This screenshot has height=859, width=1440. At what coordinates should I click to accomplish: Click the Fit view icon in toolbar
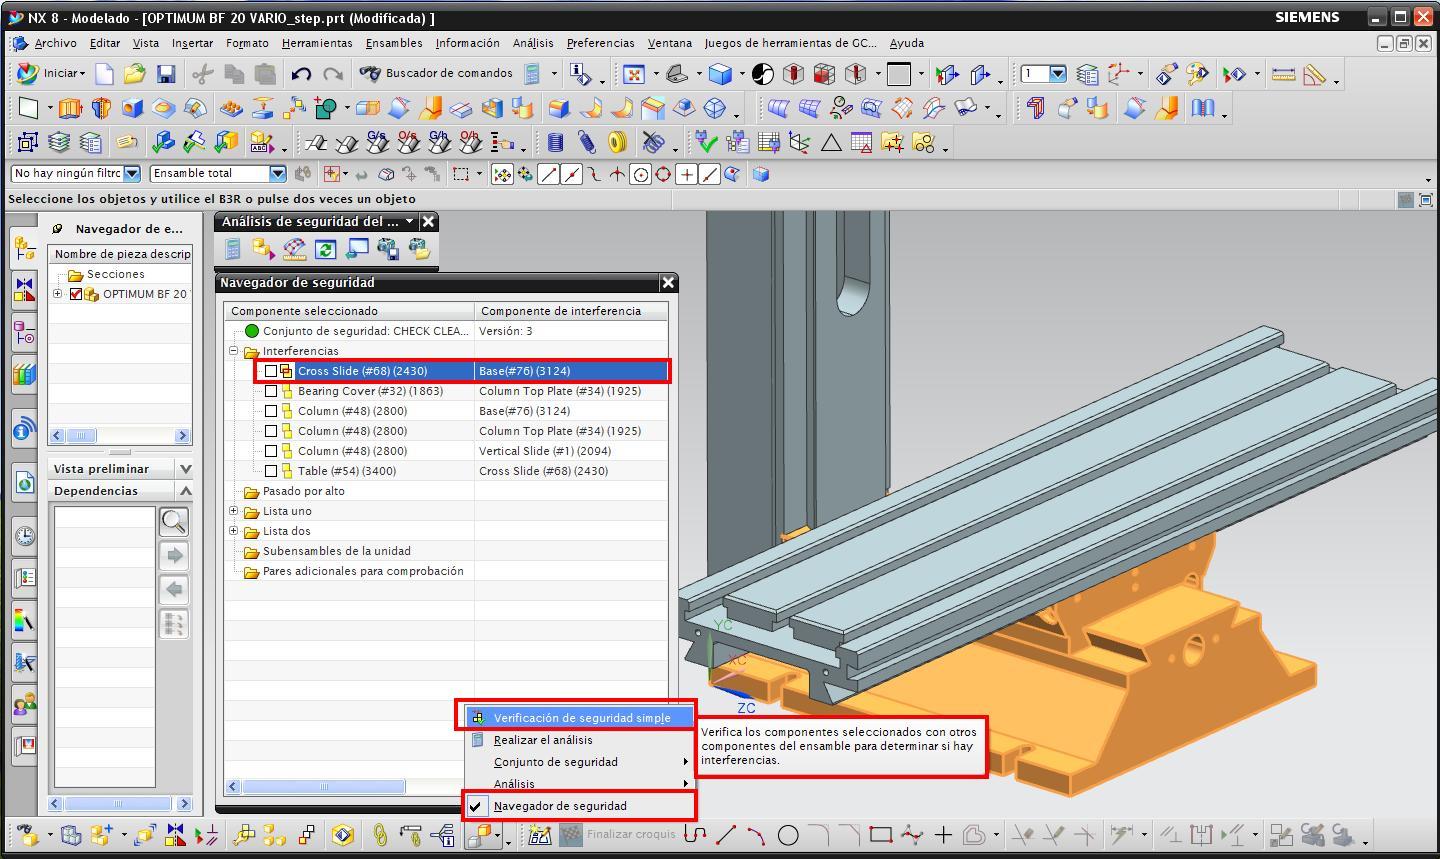[634, 74]
